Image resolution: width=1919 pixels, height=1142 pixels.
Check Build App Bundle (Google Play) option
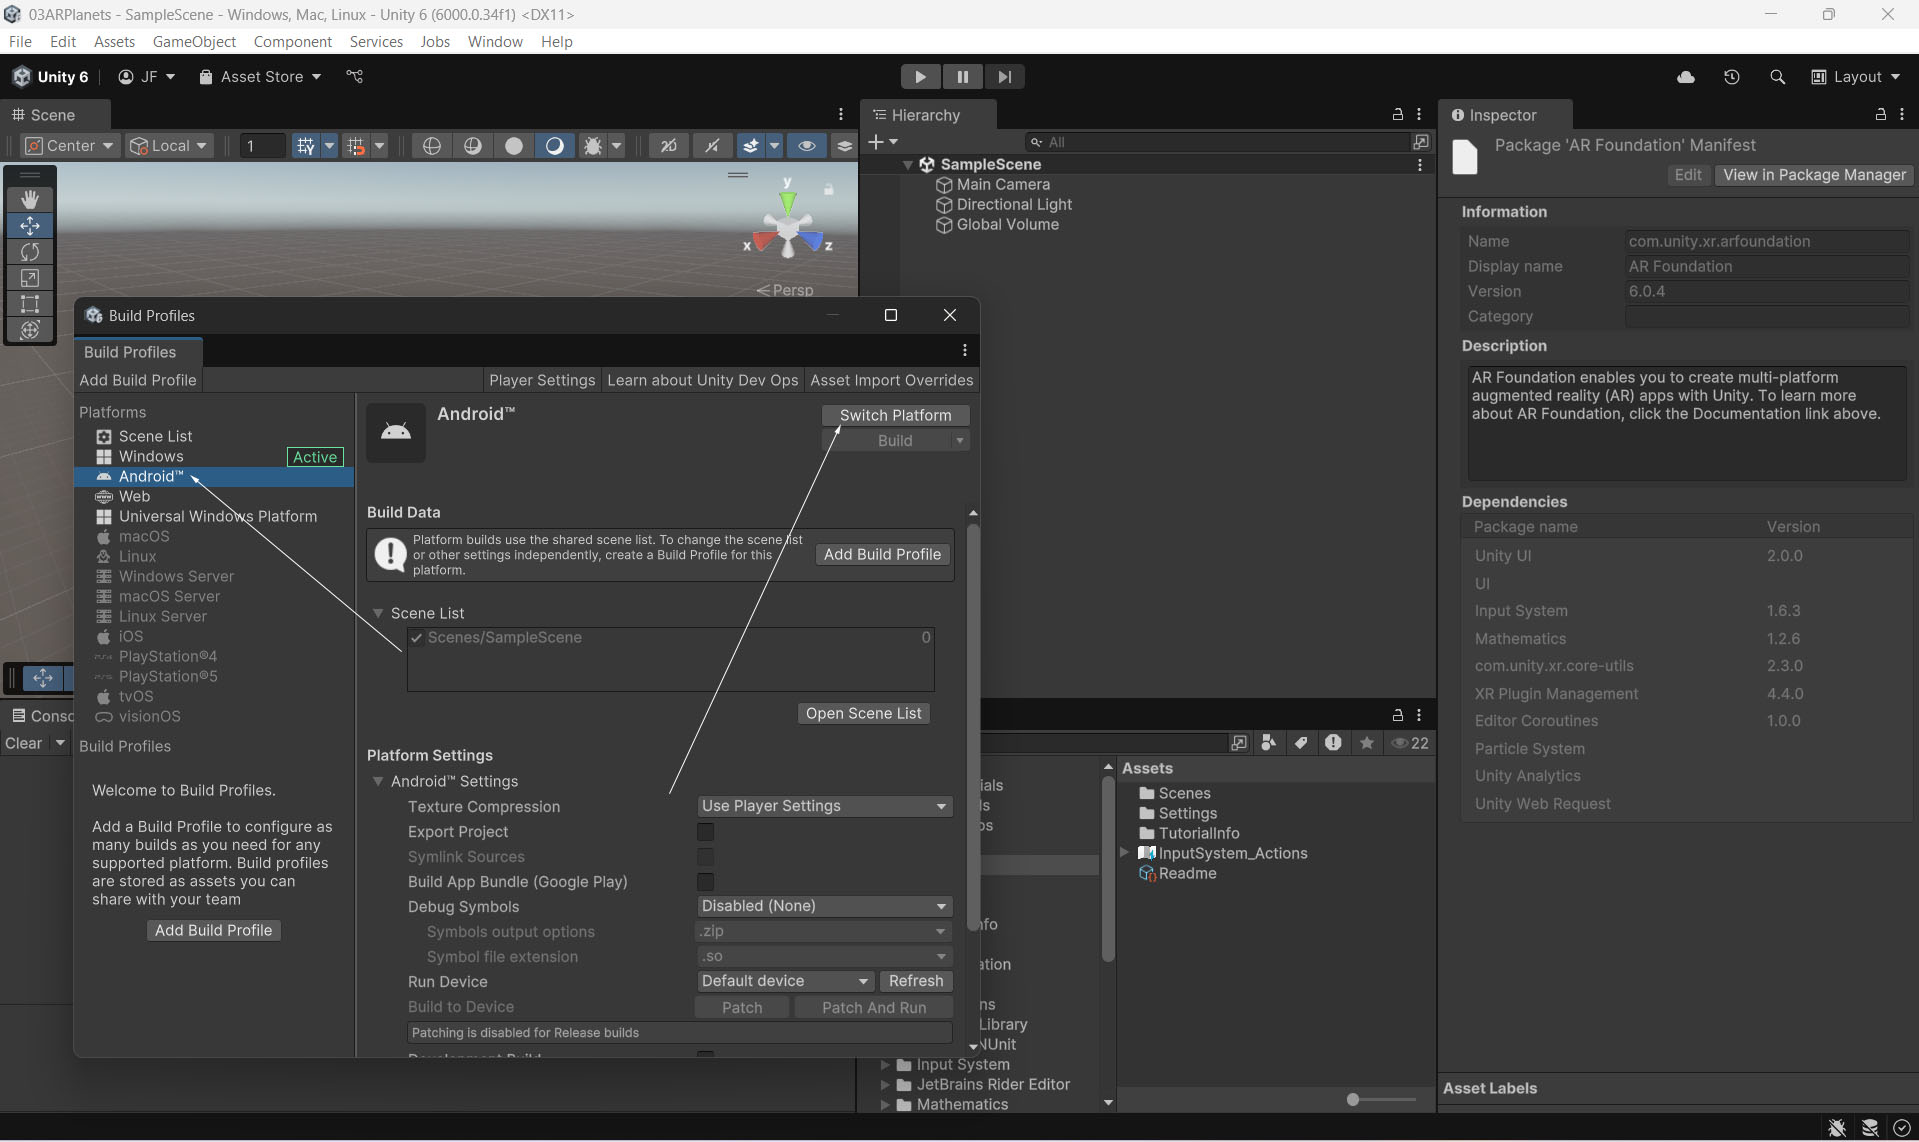click(705, 882)
